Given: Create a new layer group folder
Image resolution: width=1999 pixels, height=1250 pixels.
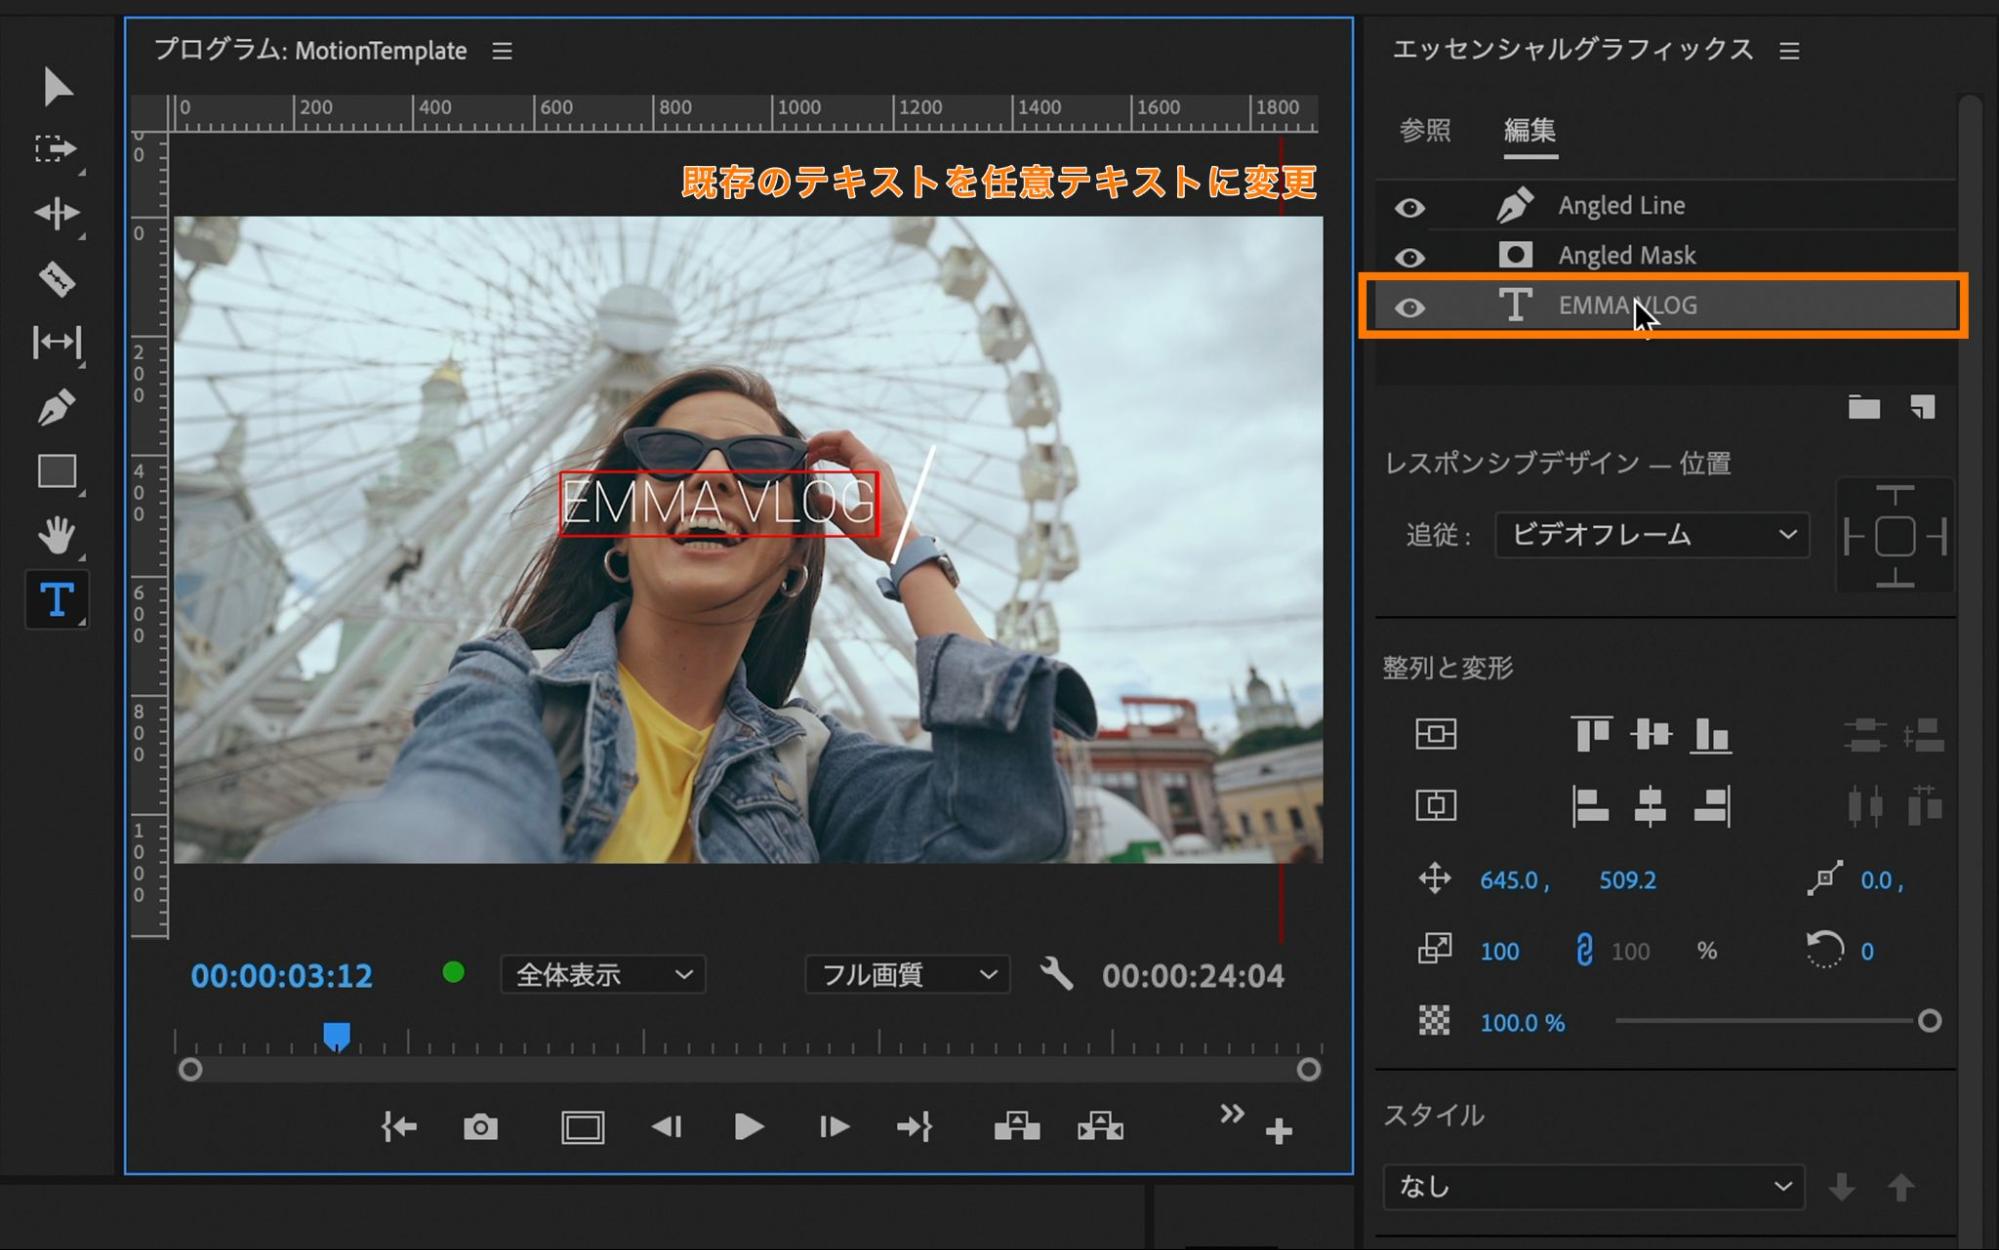Looking at the screenshot, I should click(x=1864, y=408).
